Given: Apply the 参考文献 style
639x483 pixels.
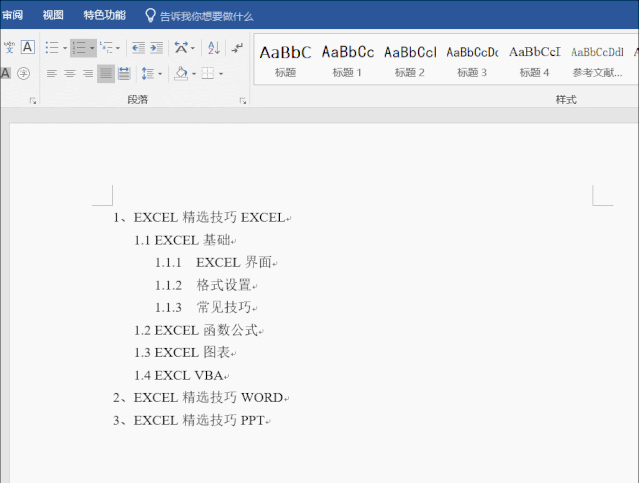Looking at the screenshot, I should pyautogui.click(x=597, y=60).
